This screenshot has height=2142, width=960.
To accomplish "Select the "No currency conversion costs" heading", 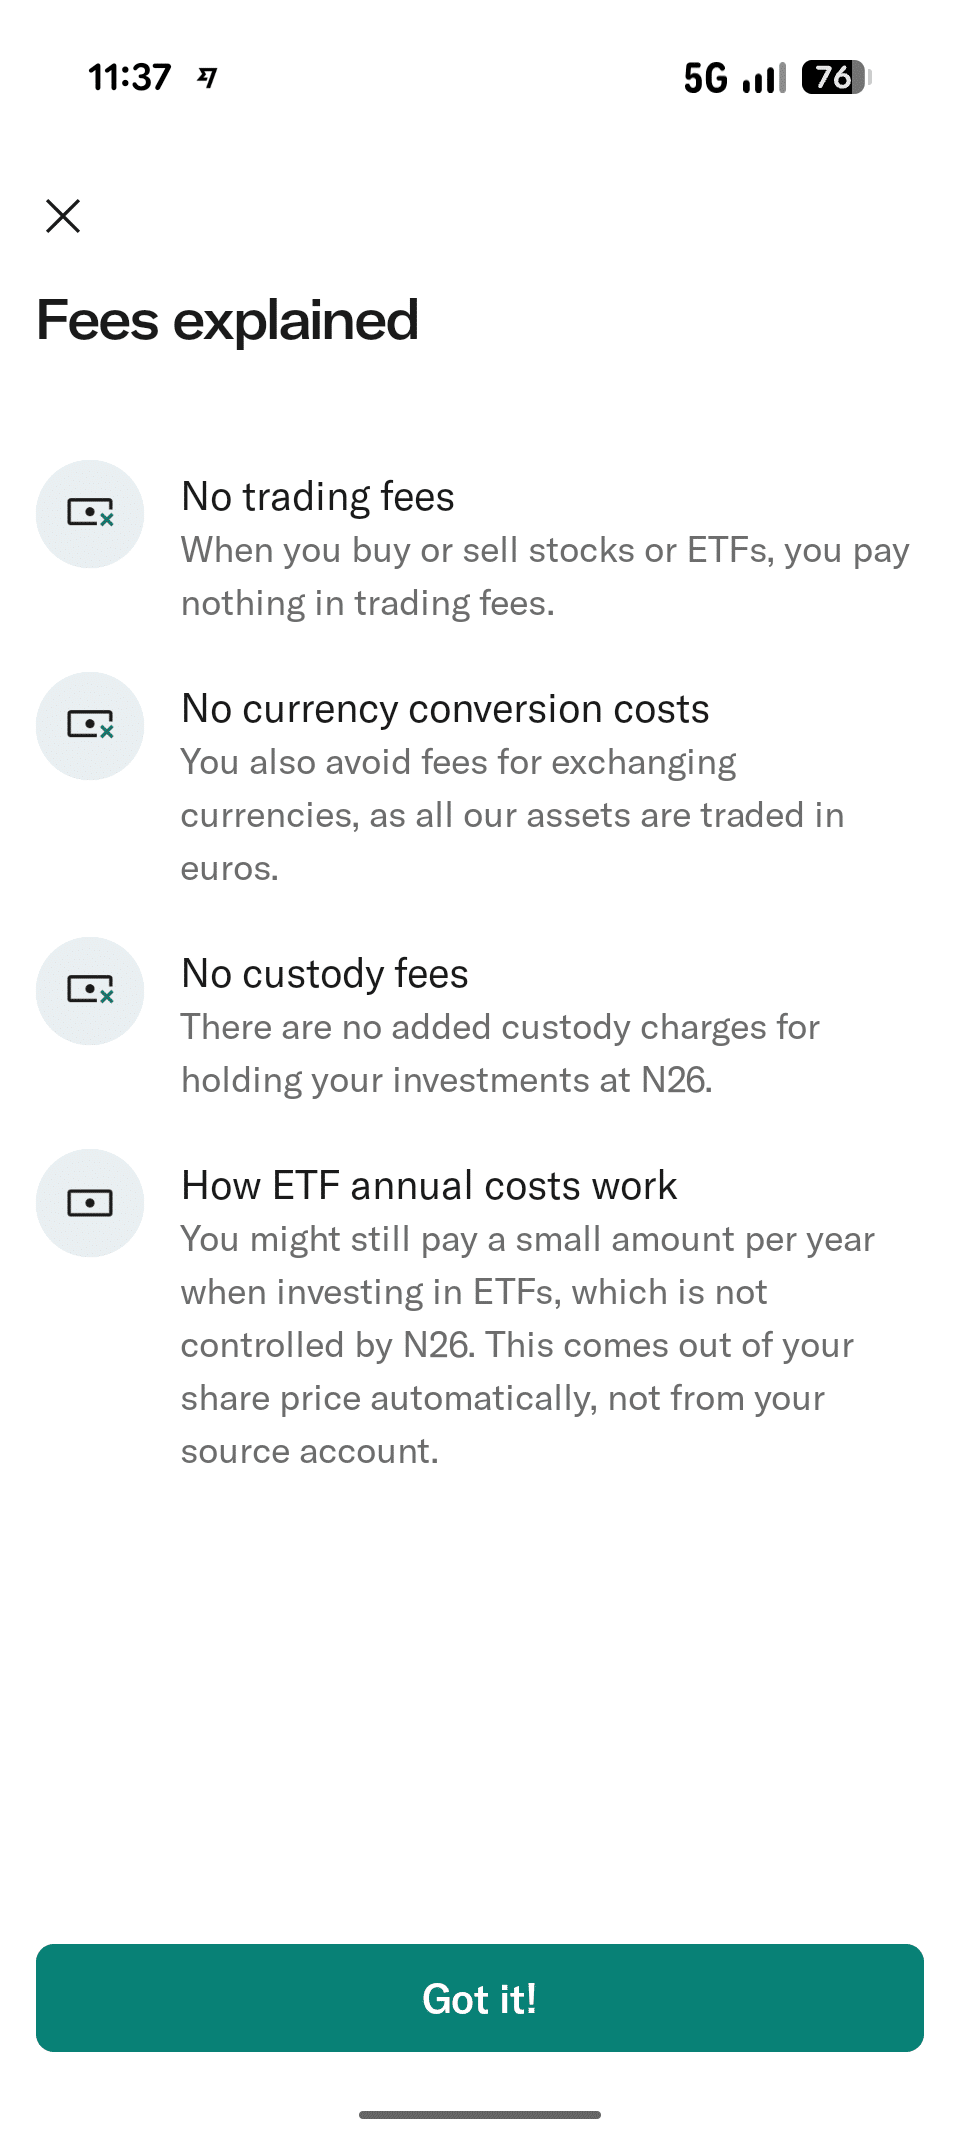I will pos(445,709).
